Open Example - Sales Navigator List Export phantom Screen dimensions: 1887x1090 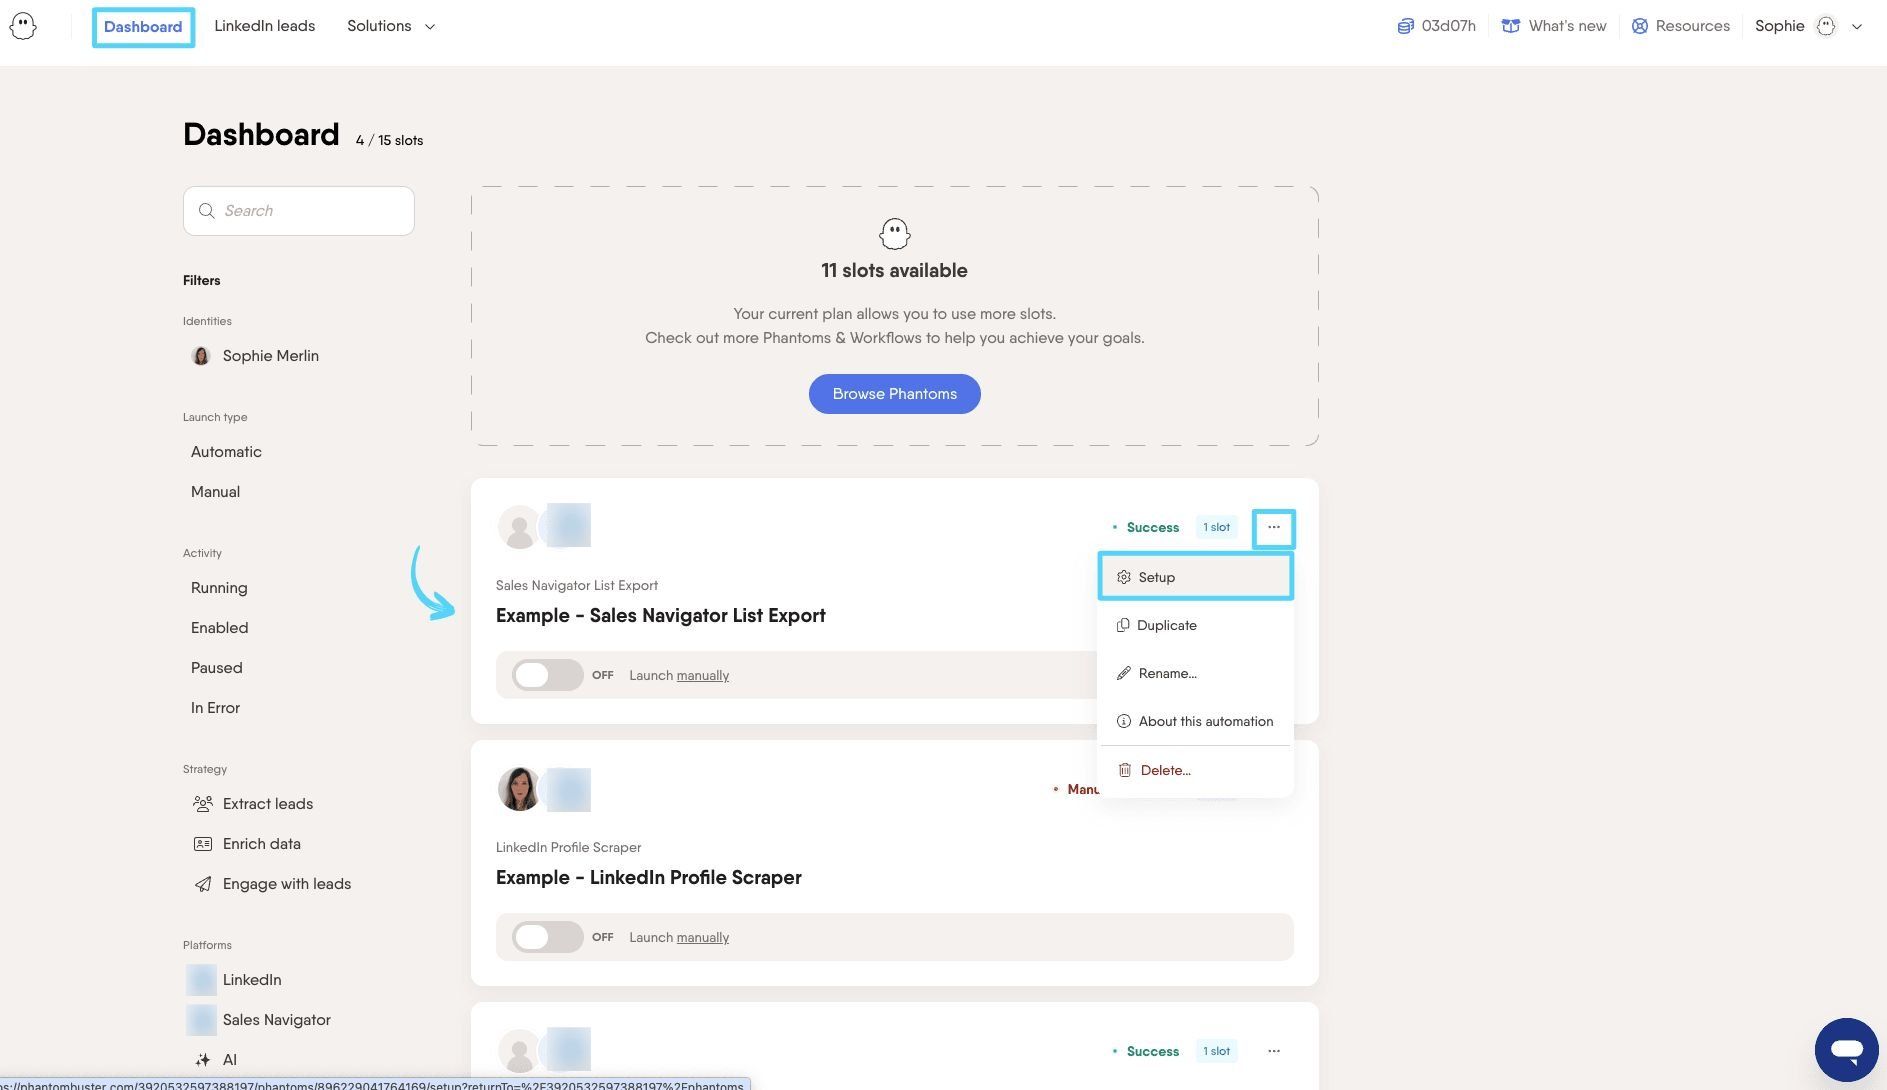tap(661, 616)
